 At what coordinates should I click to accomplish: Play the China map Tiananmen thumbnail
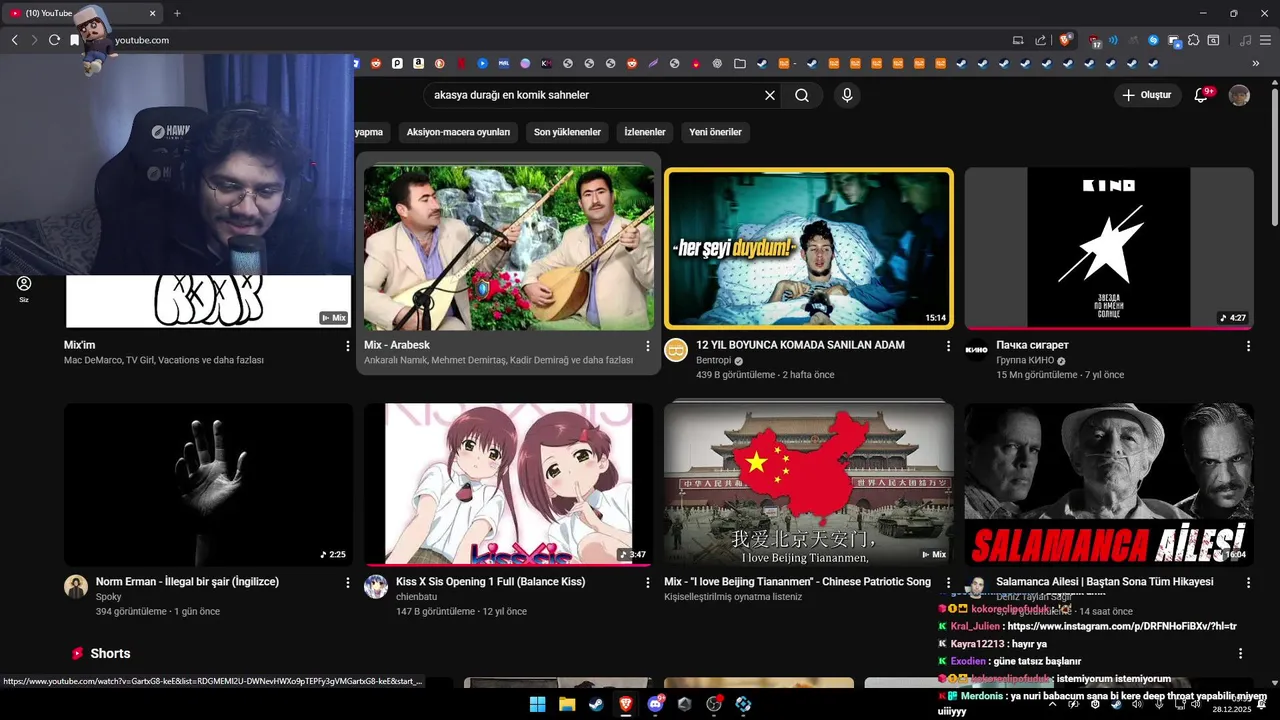(808, 485)
